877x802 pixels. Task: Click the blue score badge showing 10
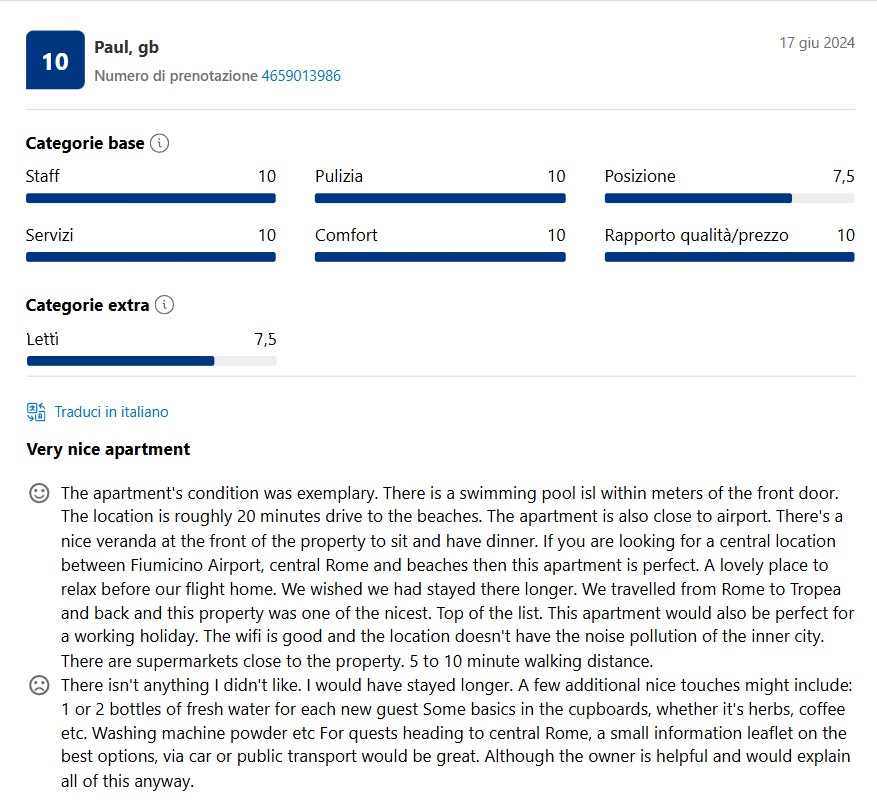[x=55, y=60]
